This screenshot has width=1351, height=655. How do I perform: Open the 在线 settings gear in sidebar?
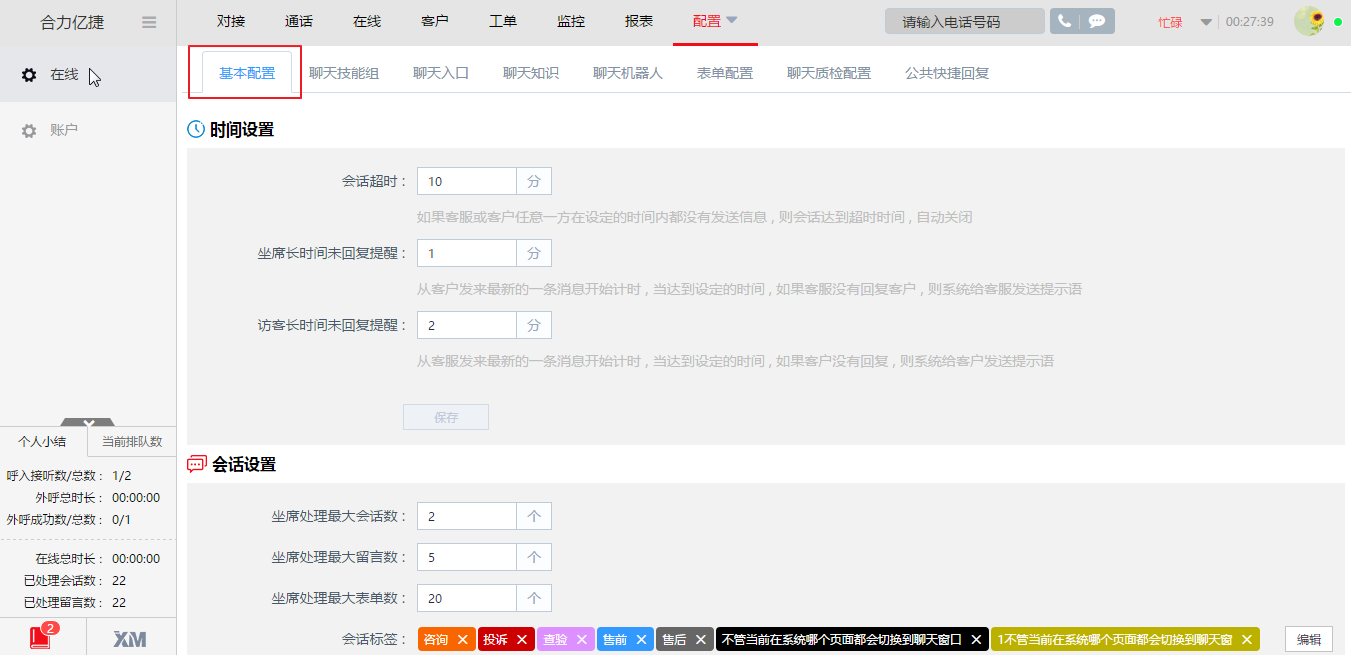(28, 73)
